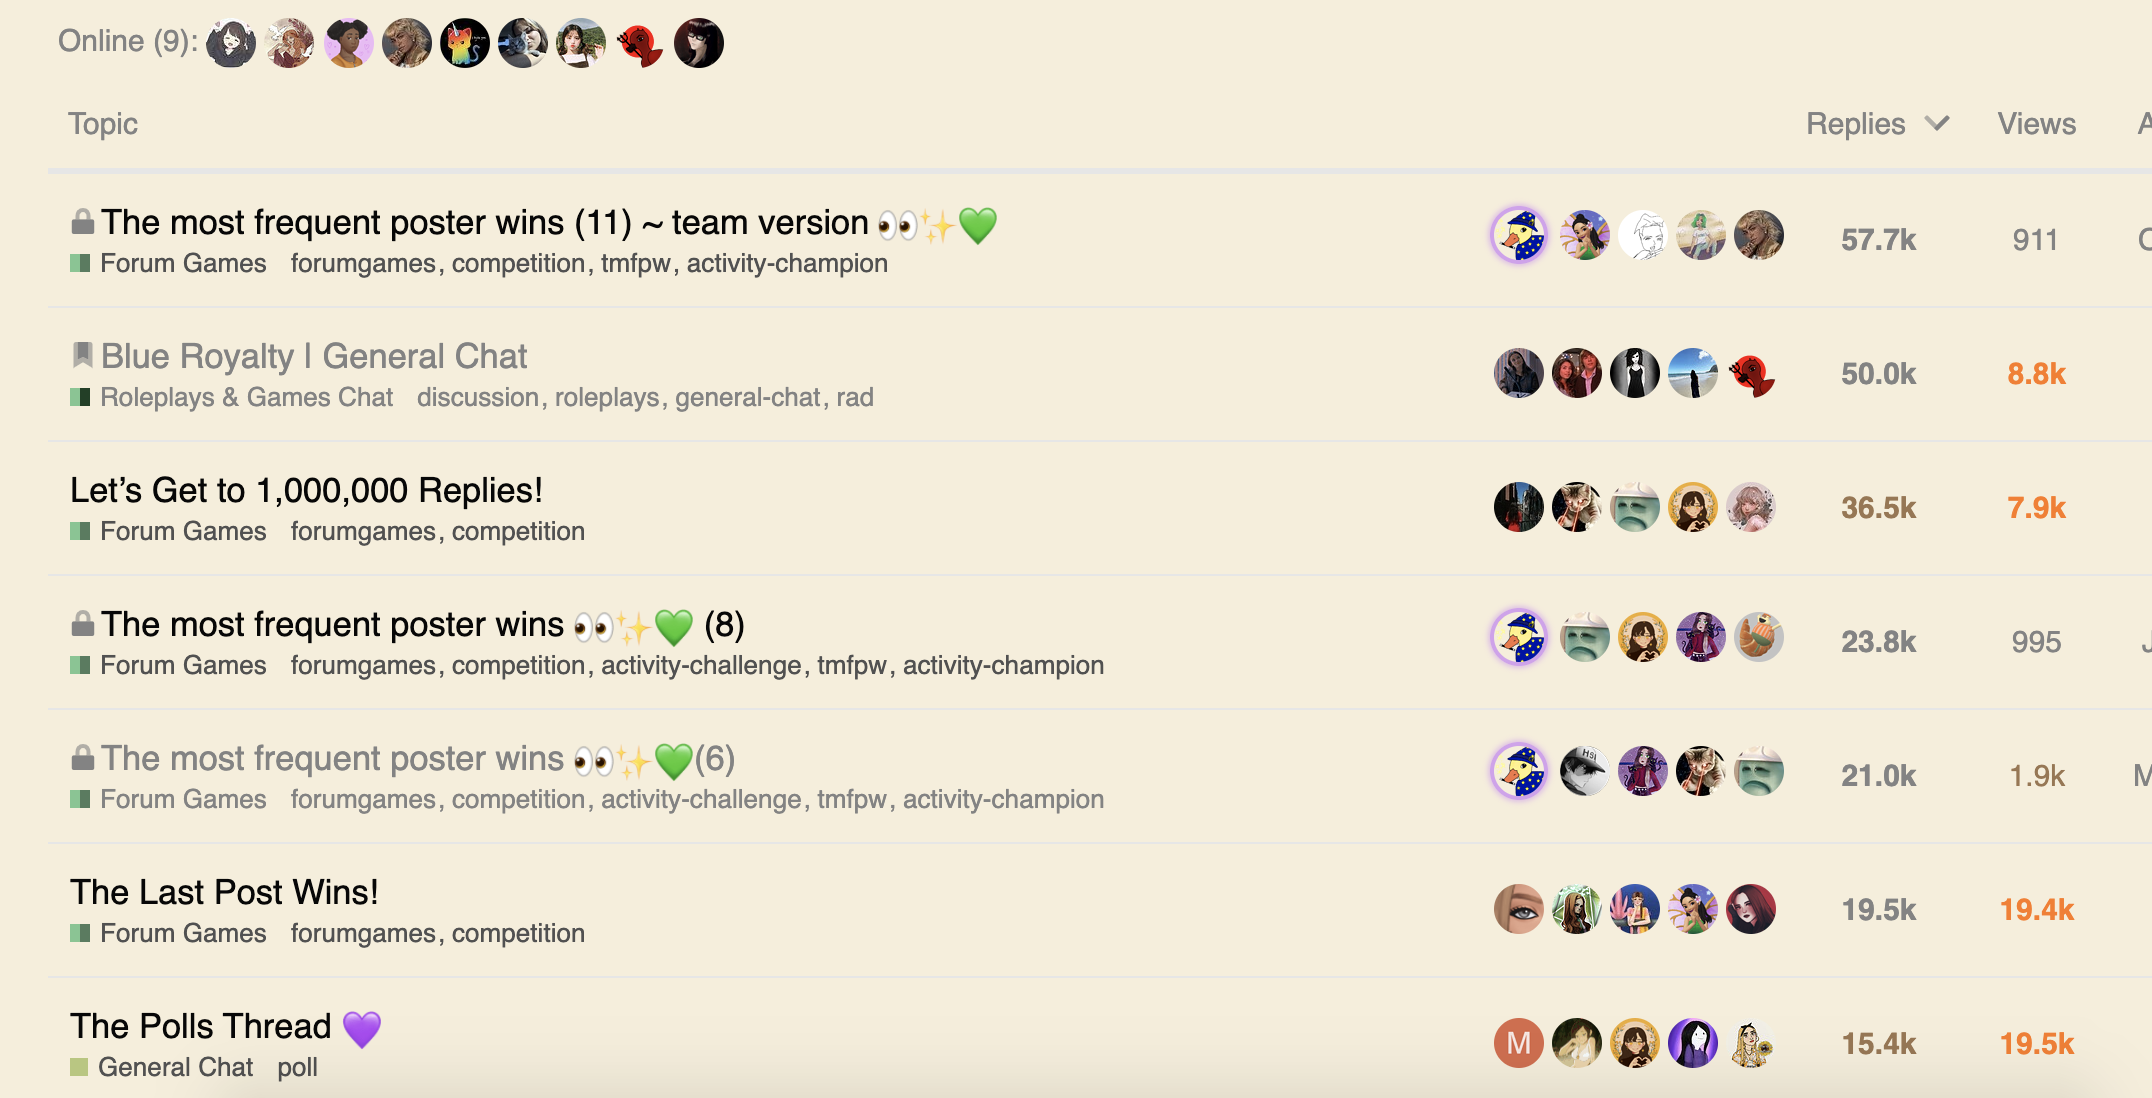Click the orange M avatar on Polls Thread
This screenshot has width=2152, height=1098.
tap(1519, 1044)
